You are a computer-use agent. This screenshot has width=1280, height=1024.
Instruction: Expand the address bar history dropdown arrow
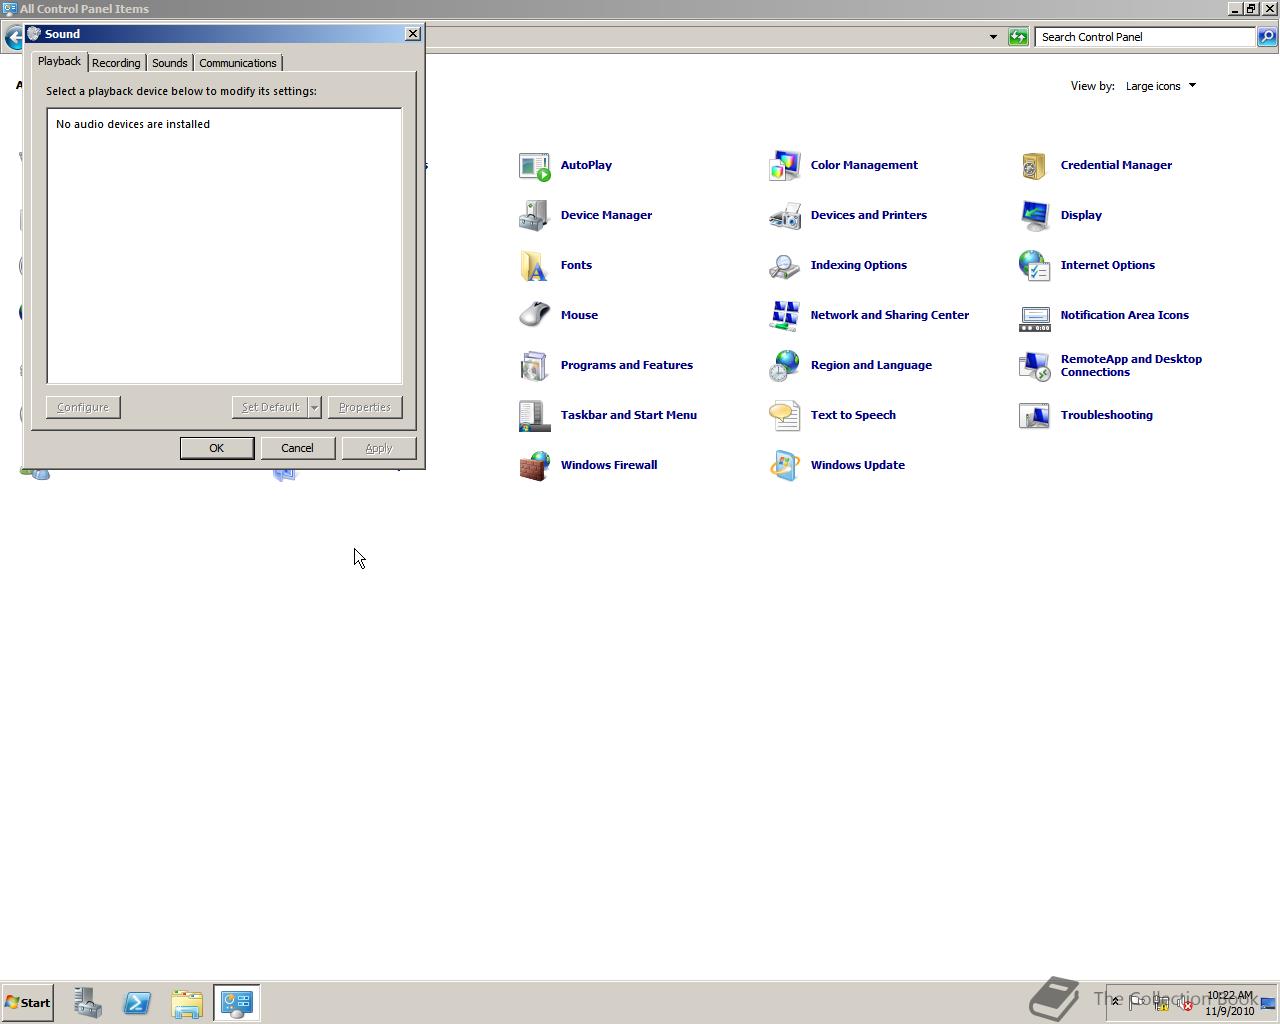(x=993, y=37)
